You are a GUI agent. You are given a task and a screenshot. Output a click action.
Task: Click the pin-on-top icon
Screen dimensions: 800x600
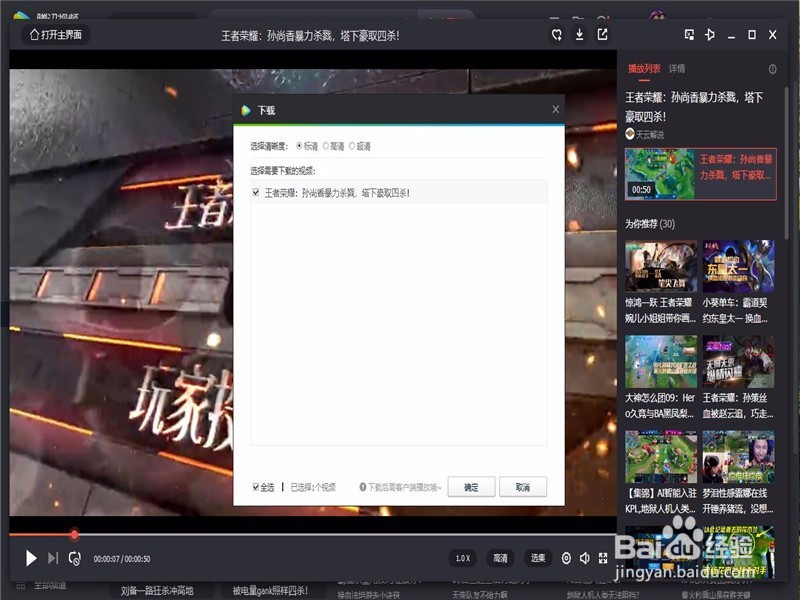coord(710,35)
